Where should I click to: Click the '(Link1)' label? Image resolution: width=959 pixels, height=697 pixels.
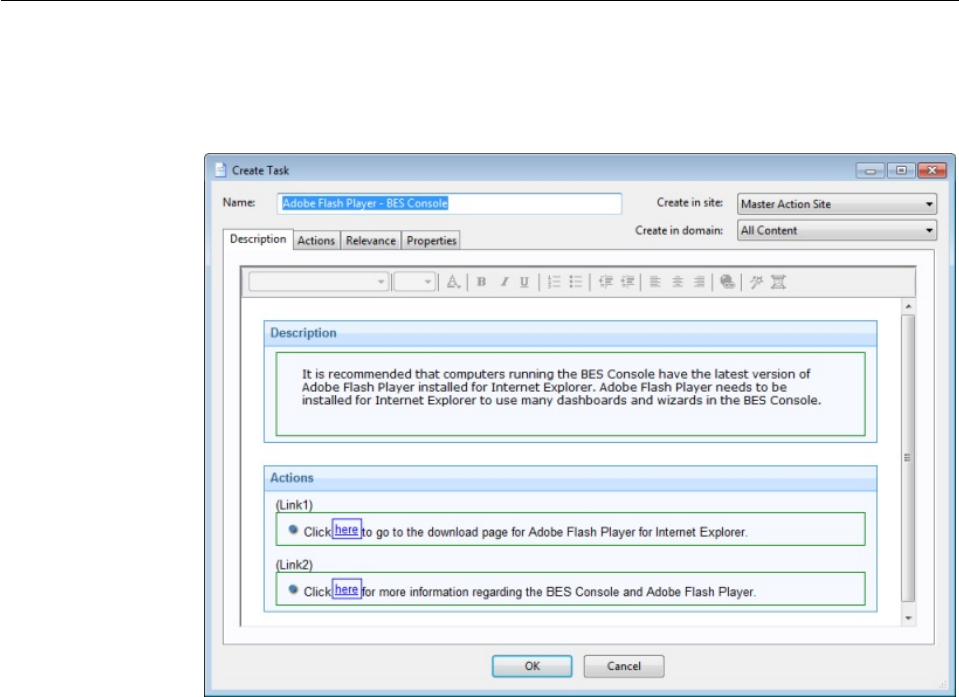tap(294, 505)
